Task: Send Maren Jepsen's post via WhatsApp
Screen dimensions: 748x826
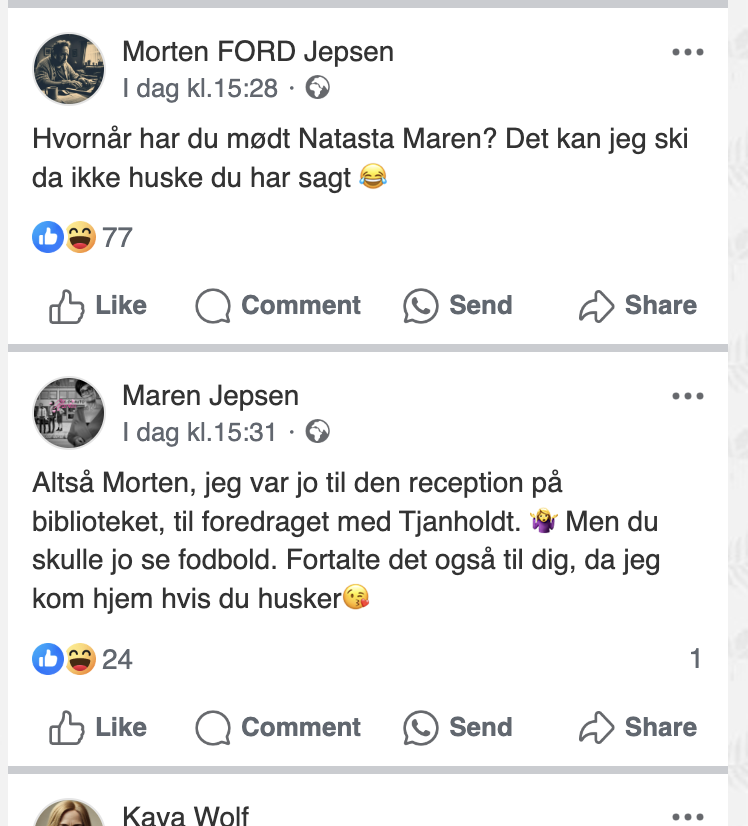Action: (x=458, y=728)
